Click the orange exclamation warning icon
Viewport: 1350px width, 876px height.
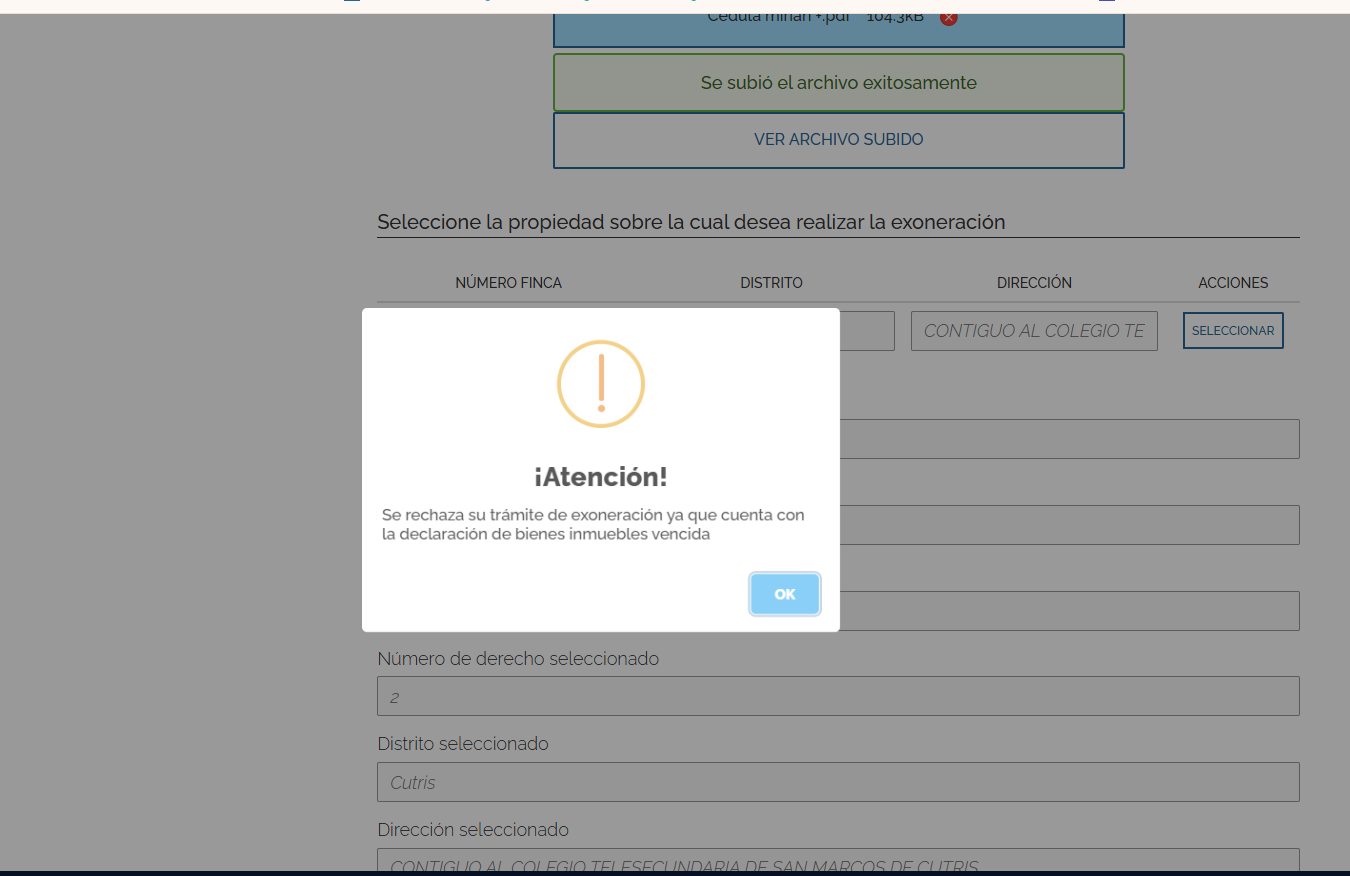[601, 384]
